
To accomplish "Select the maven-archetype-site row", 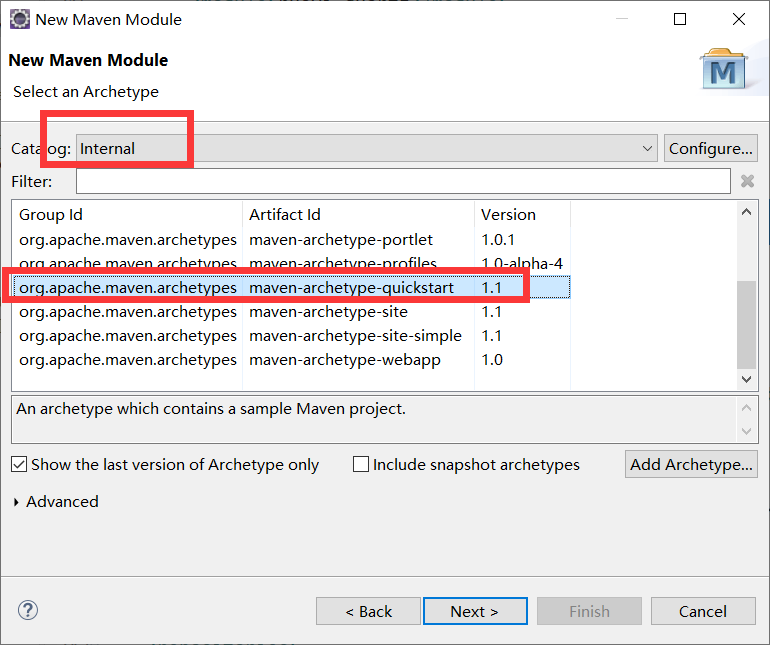I will (x=292, y=311).
